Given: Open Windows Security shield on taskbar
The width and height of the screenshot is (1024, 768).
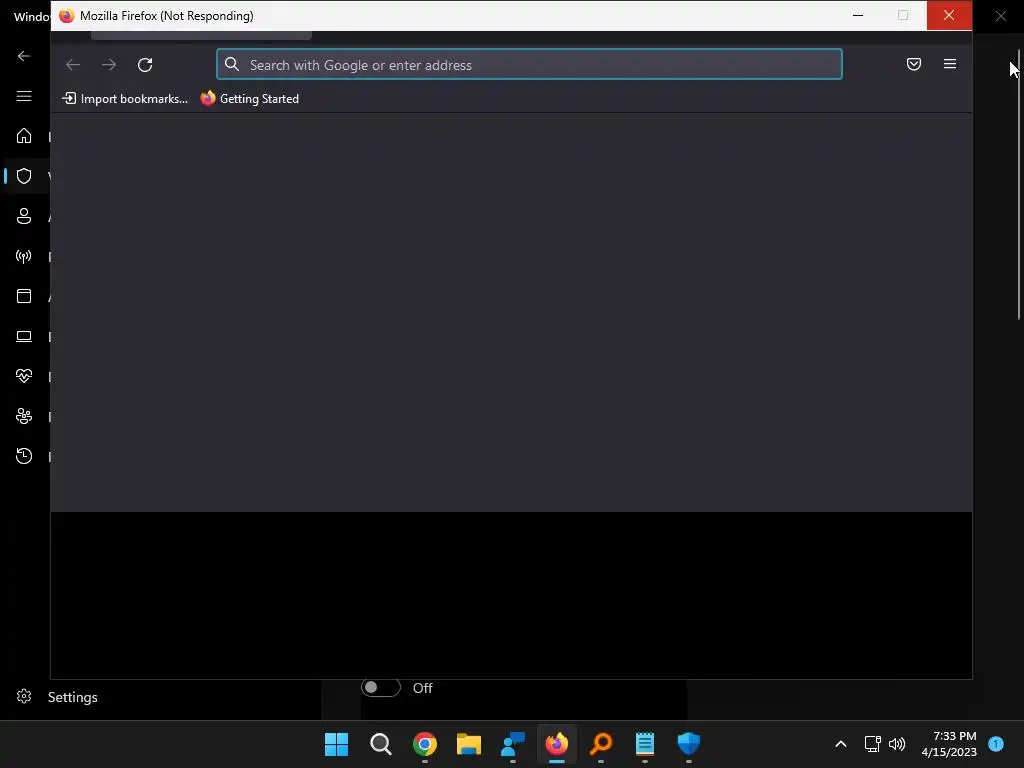Looking at the screenshot, I should [x=689, y=744].
